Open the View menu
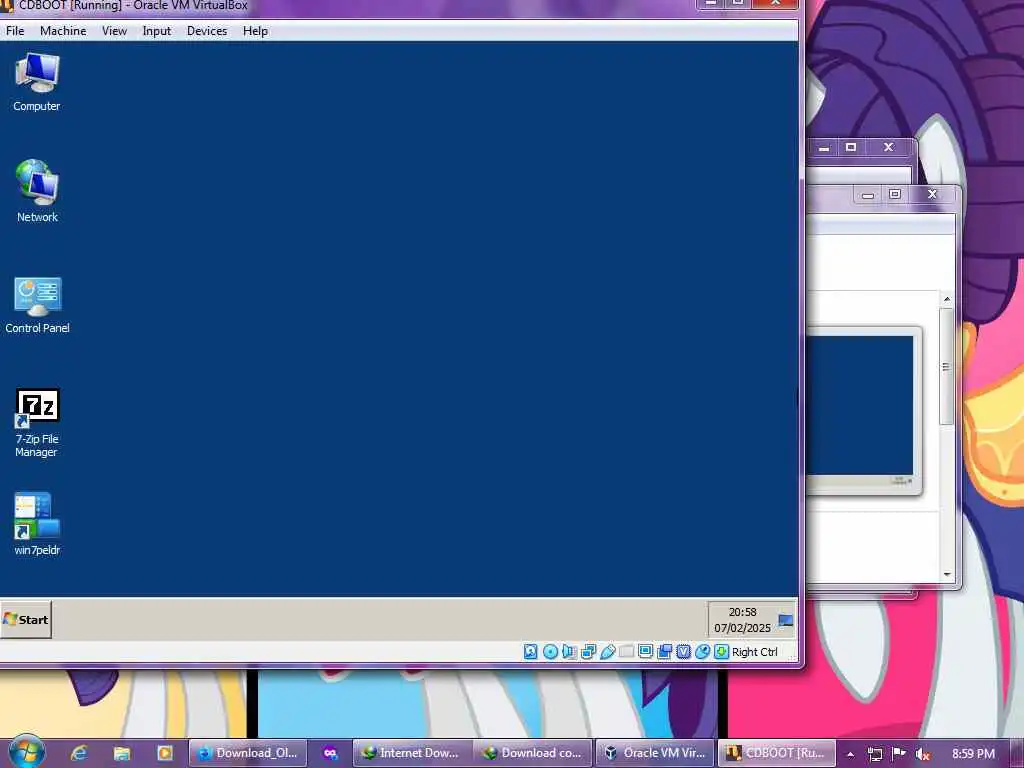Viewport: 1024px width, 768px height. coord(114,31)
